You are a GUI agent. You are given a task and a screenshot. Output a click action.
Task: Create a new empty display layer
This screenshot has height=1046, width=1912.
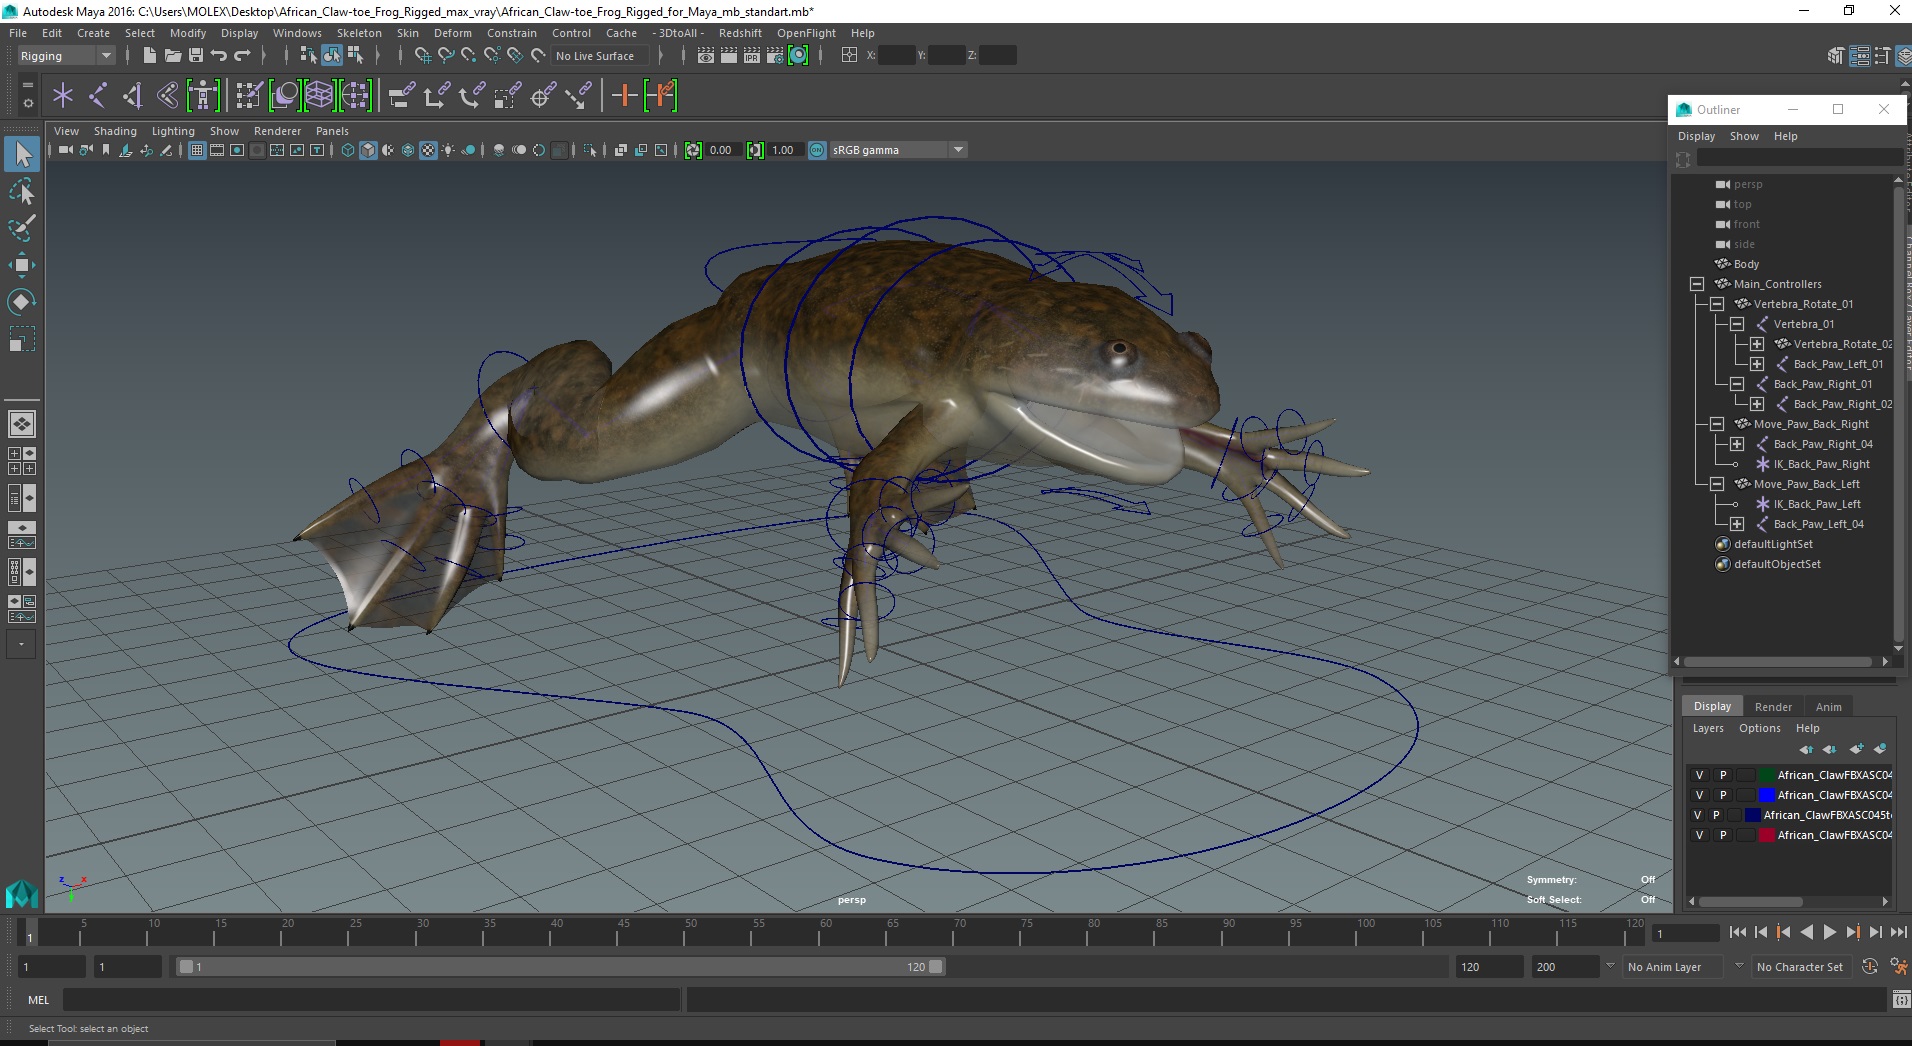[1856, 749]
